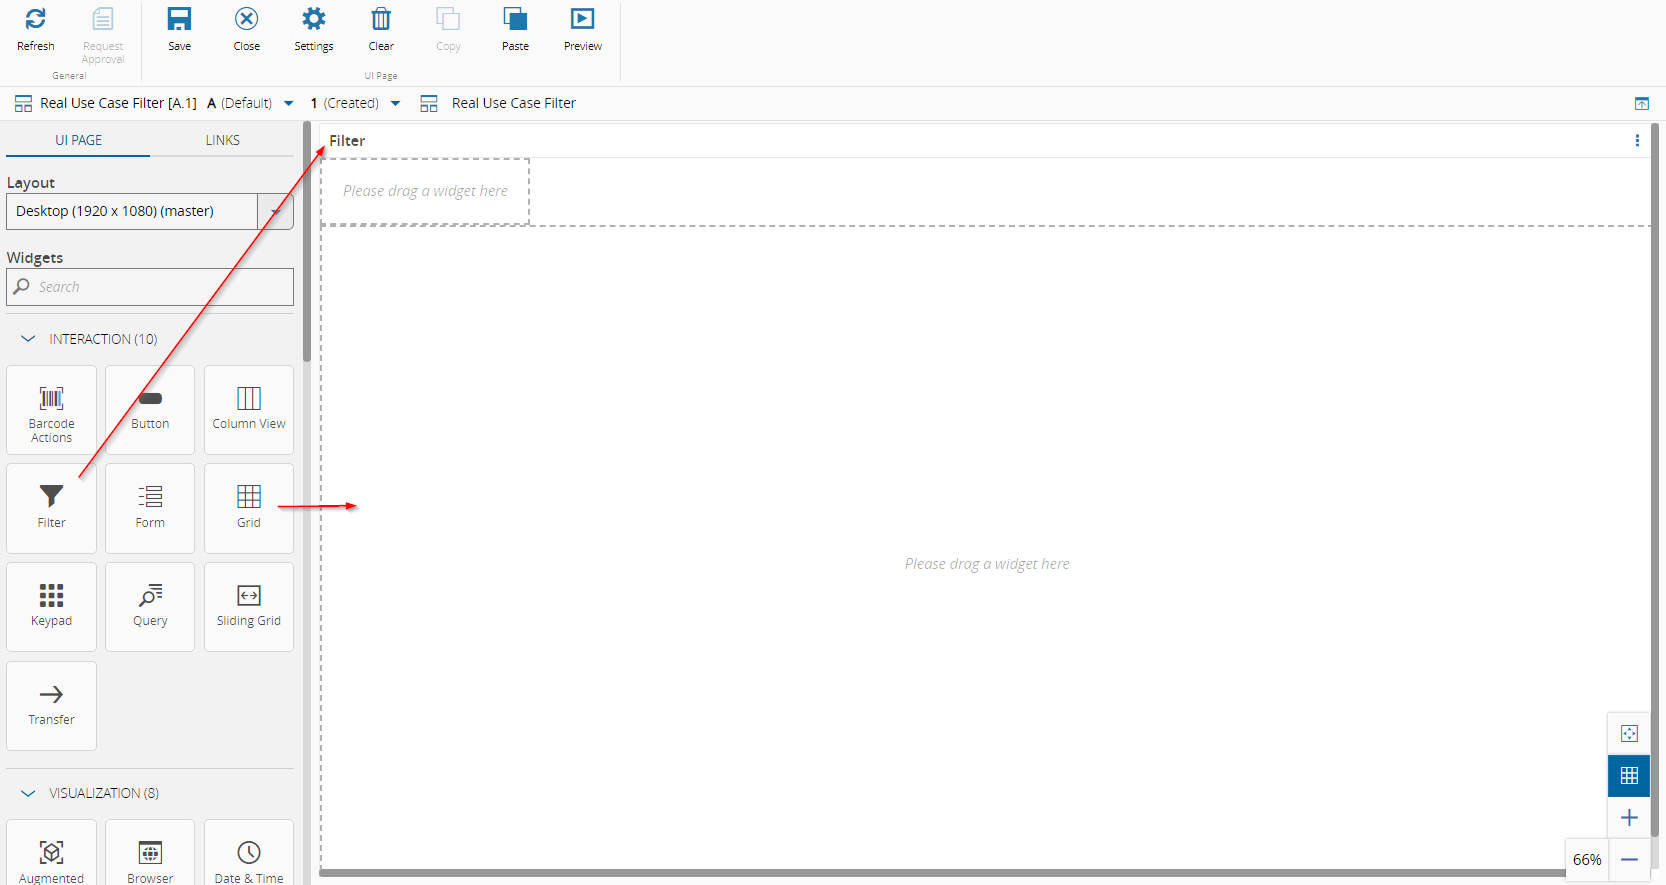
Task: Select the Grid widget
Action: pyautogui.click(x=249, y=508)
